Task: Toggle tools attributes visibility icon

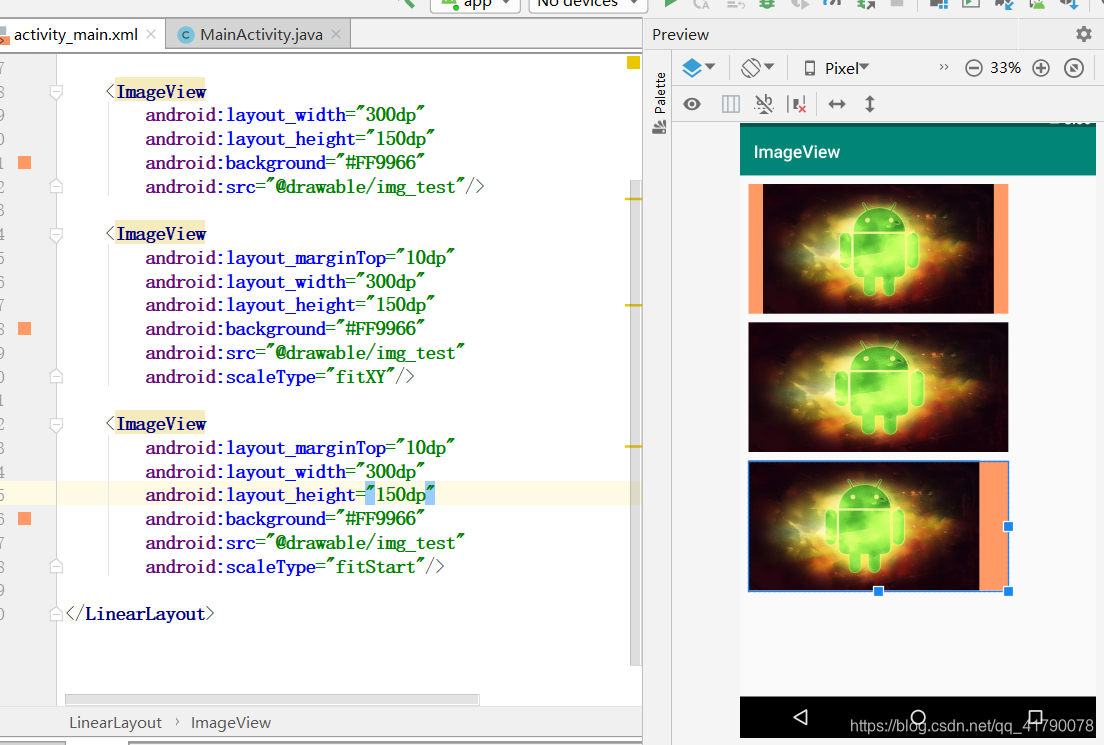Action: (764, 104)
